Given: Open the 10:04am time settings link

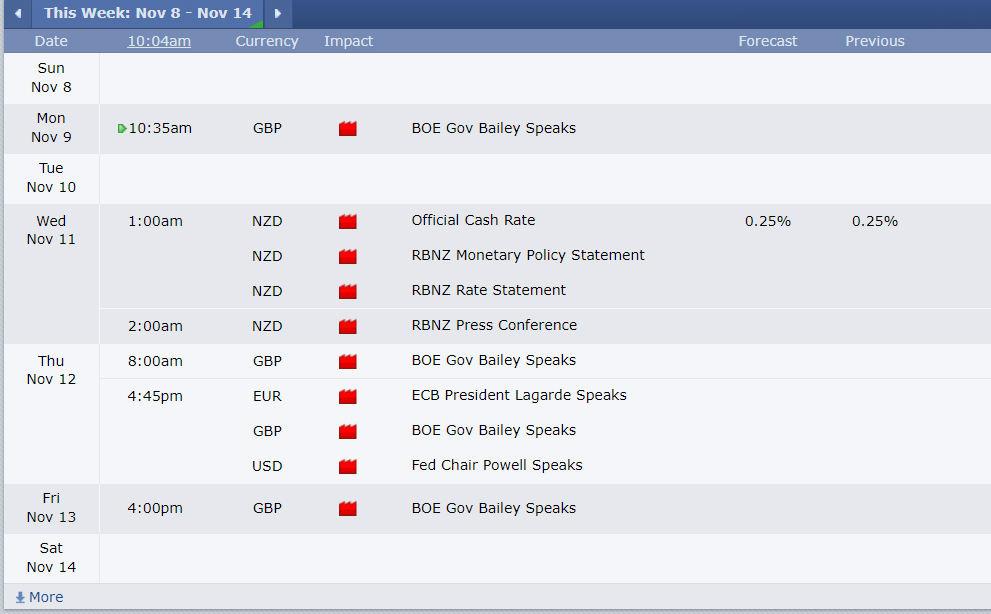Looking at the screenshot, I should [x=159, y=41].
